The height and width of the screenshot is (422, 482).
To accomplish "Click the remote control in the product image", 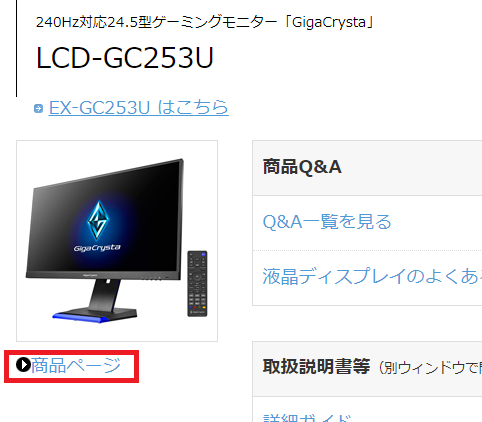I will click(197, 283).
